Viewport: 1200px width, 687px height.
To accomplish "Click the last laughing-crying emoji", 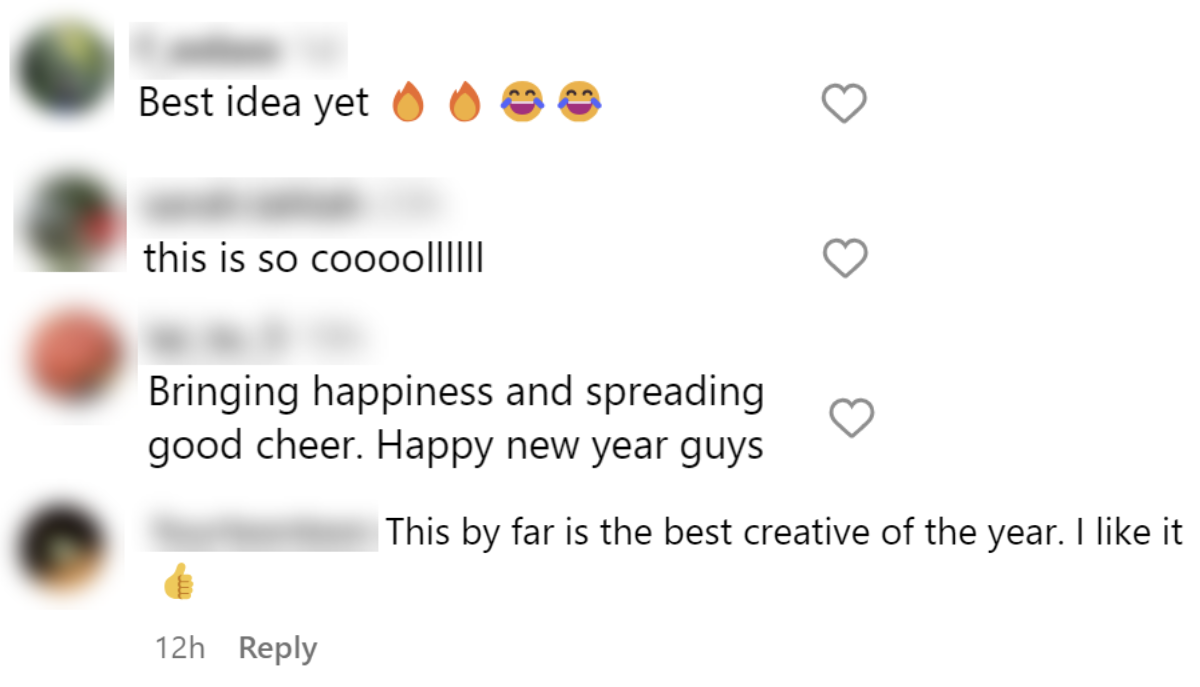I will pyautogui.click(x=578, y=103).
